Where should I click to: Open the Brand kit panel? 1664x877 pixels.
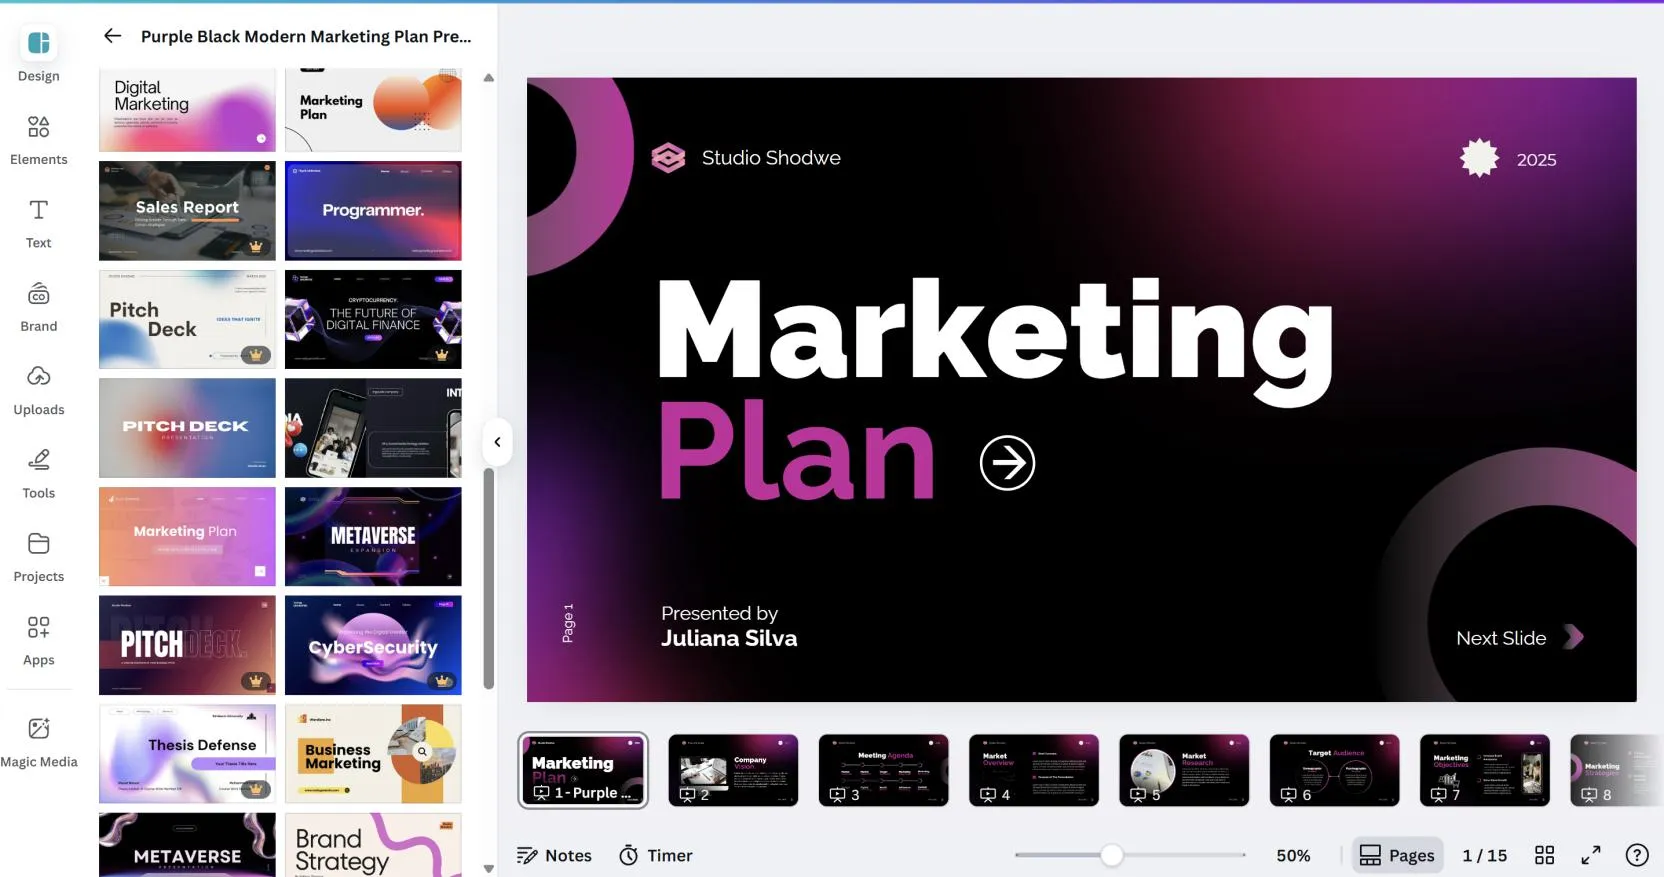tap(38, 306)
